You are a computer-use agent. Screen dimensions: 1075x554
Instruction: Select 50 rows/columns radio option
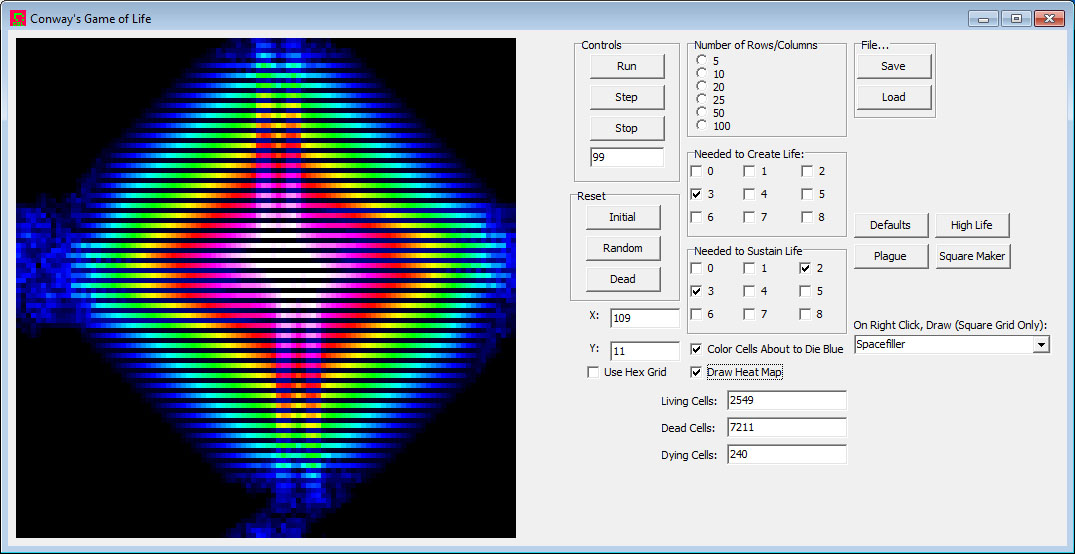coord(701,112)
